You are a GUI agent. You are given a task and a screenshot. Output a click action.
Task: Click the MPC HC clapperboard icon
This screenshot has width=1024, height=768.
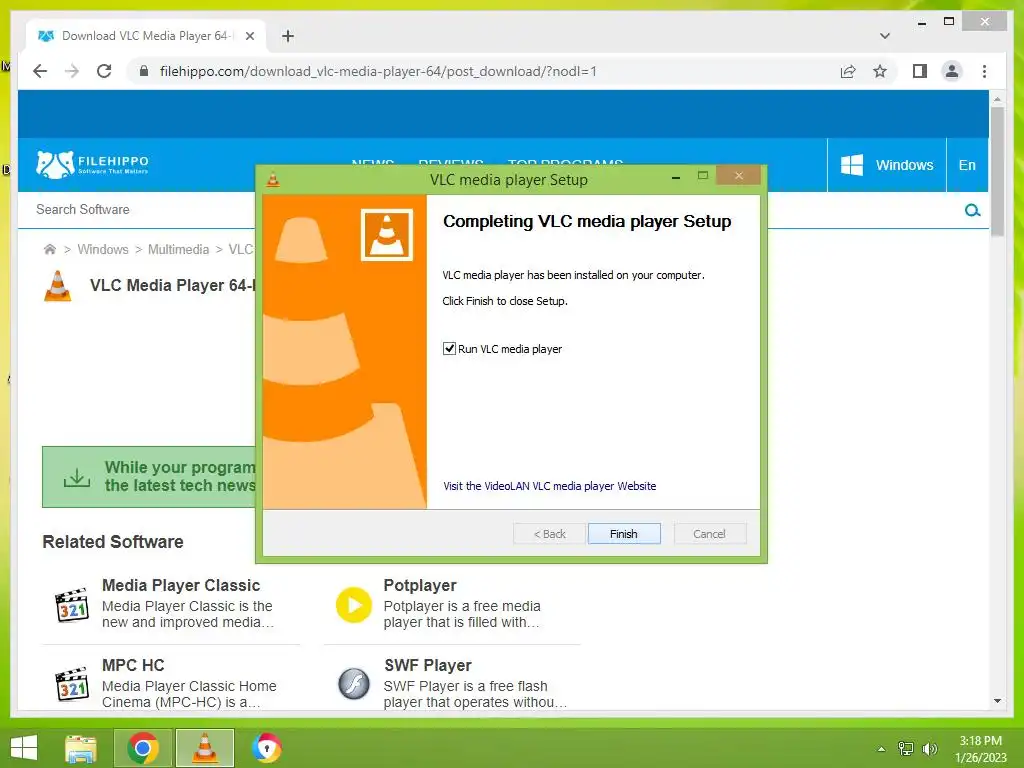tap(72, 684)
